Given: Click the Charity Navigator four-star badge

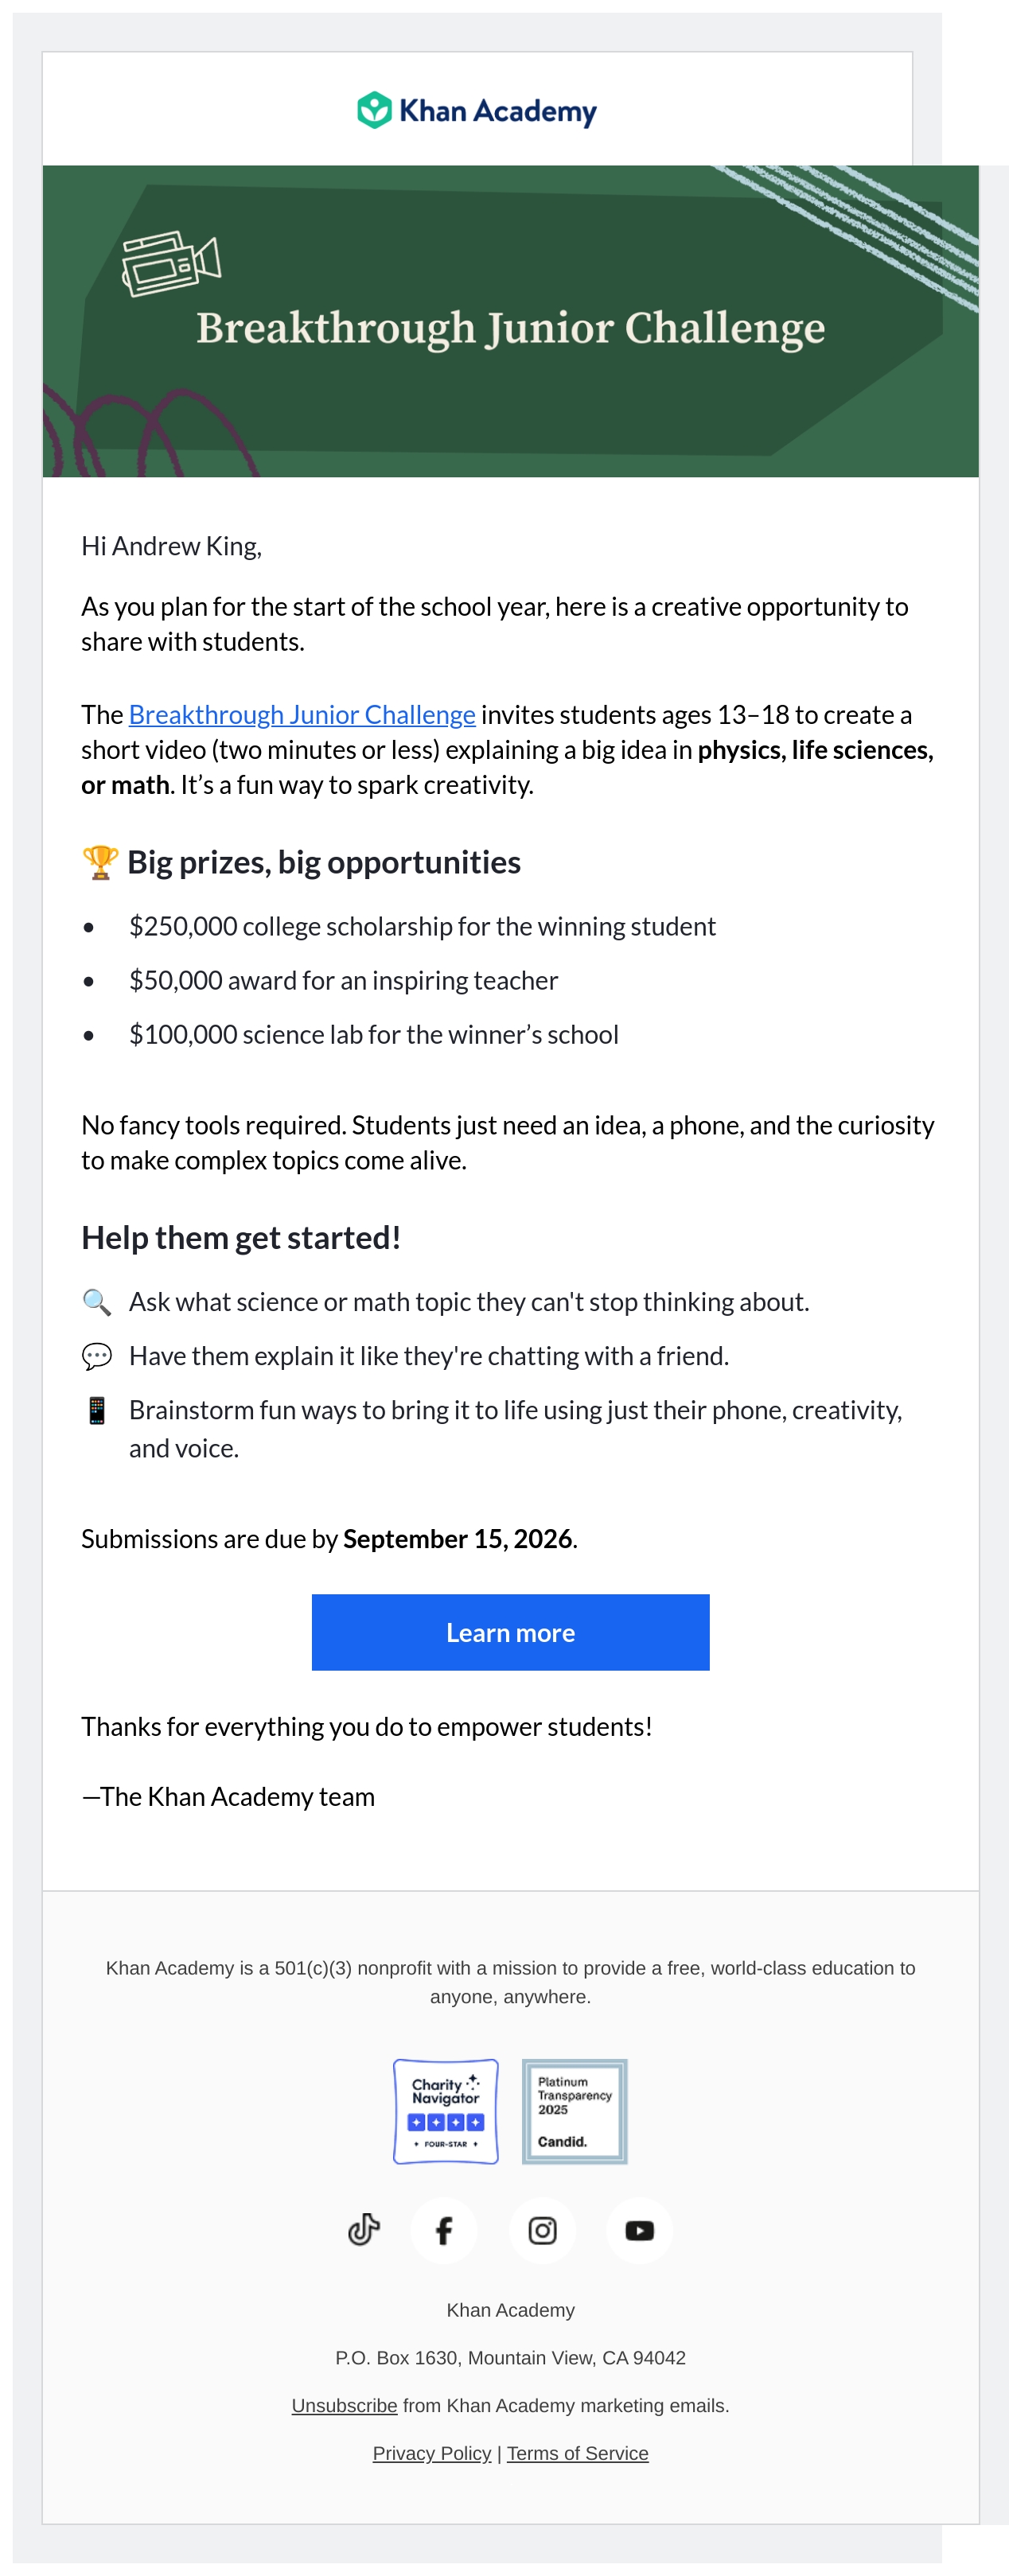Looking at the screenshot, I should (446, 2111).
